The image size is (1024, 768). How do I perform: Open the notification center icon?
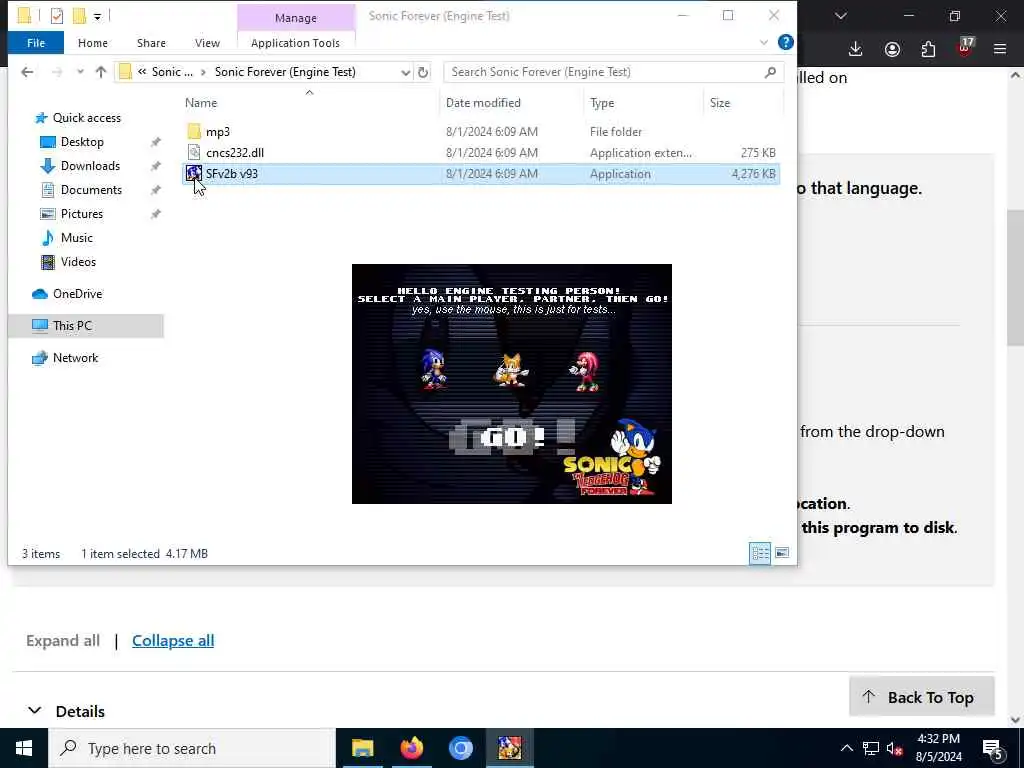992,749
